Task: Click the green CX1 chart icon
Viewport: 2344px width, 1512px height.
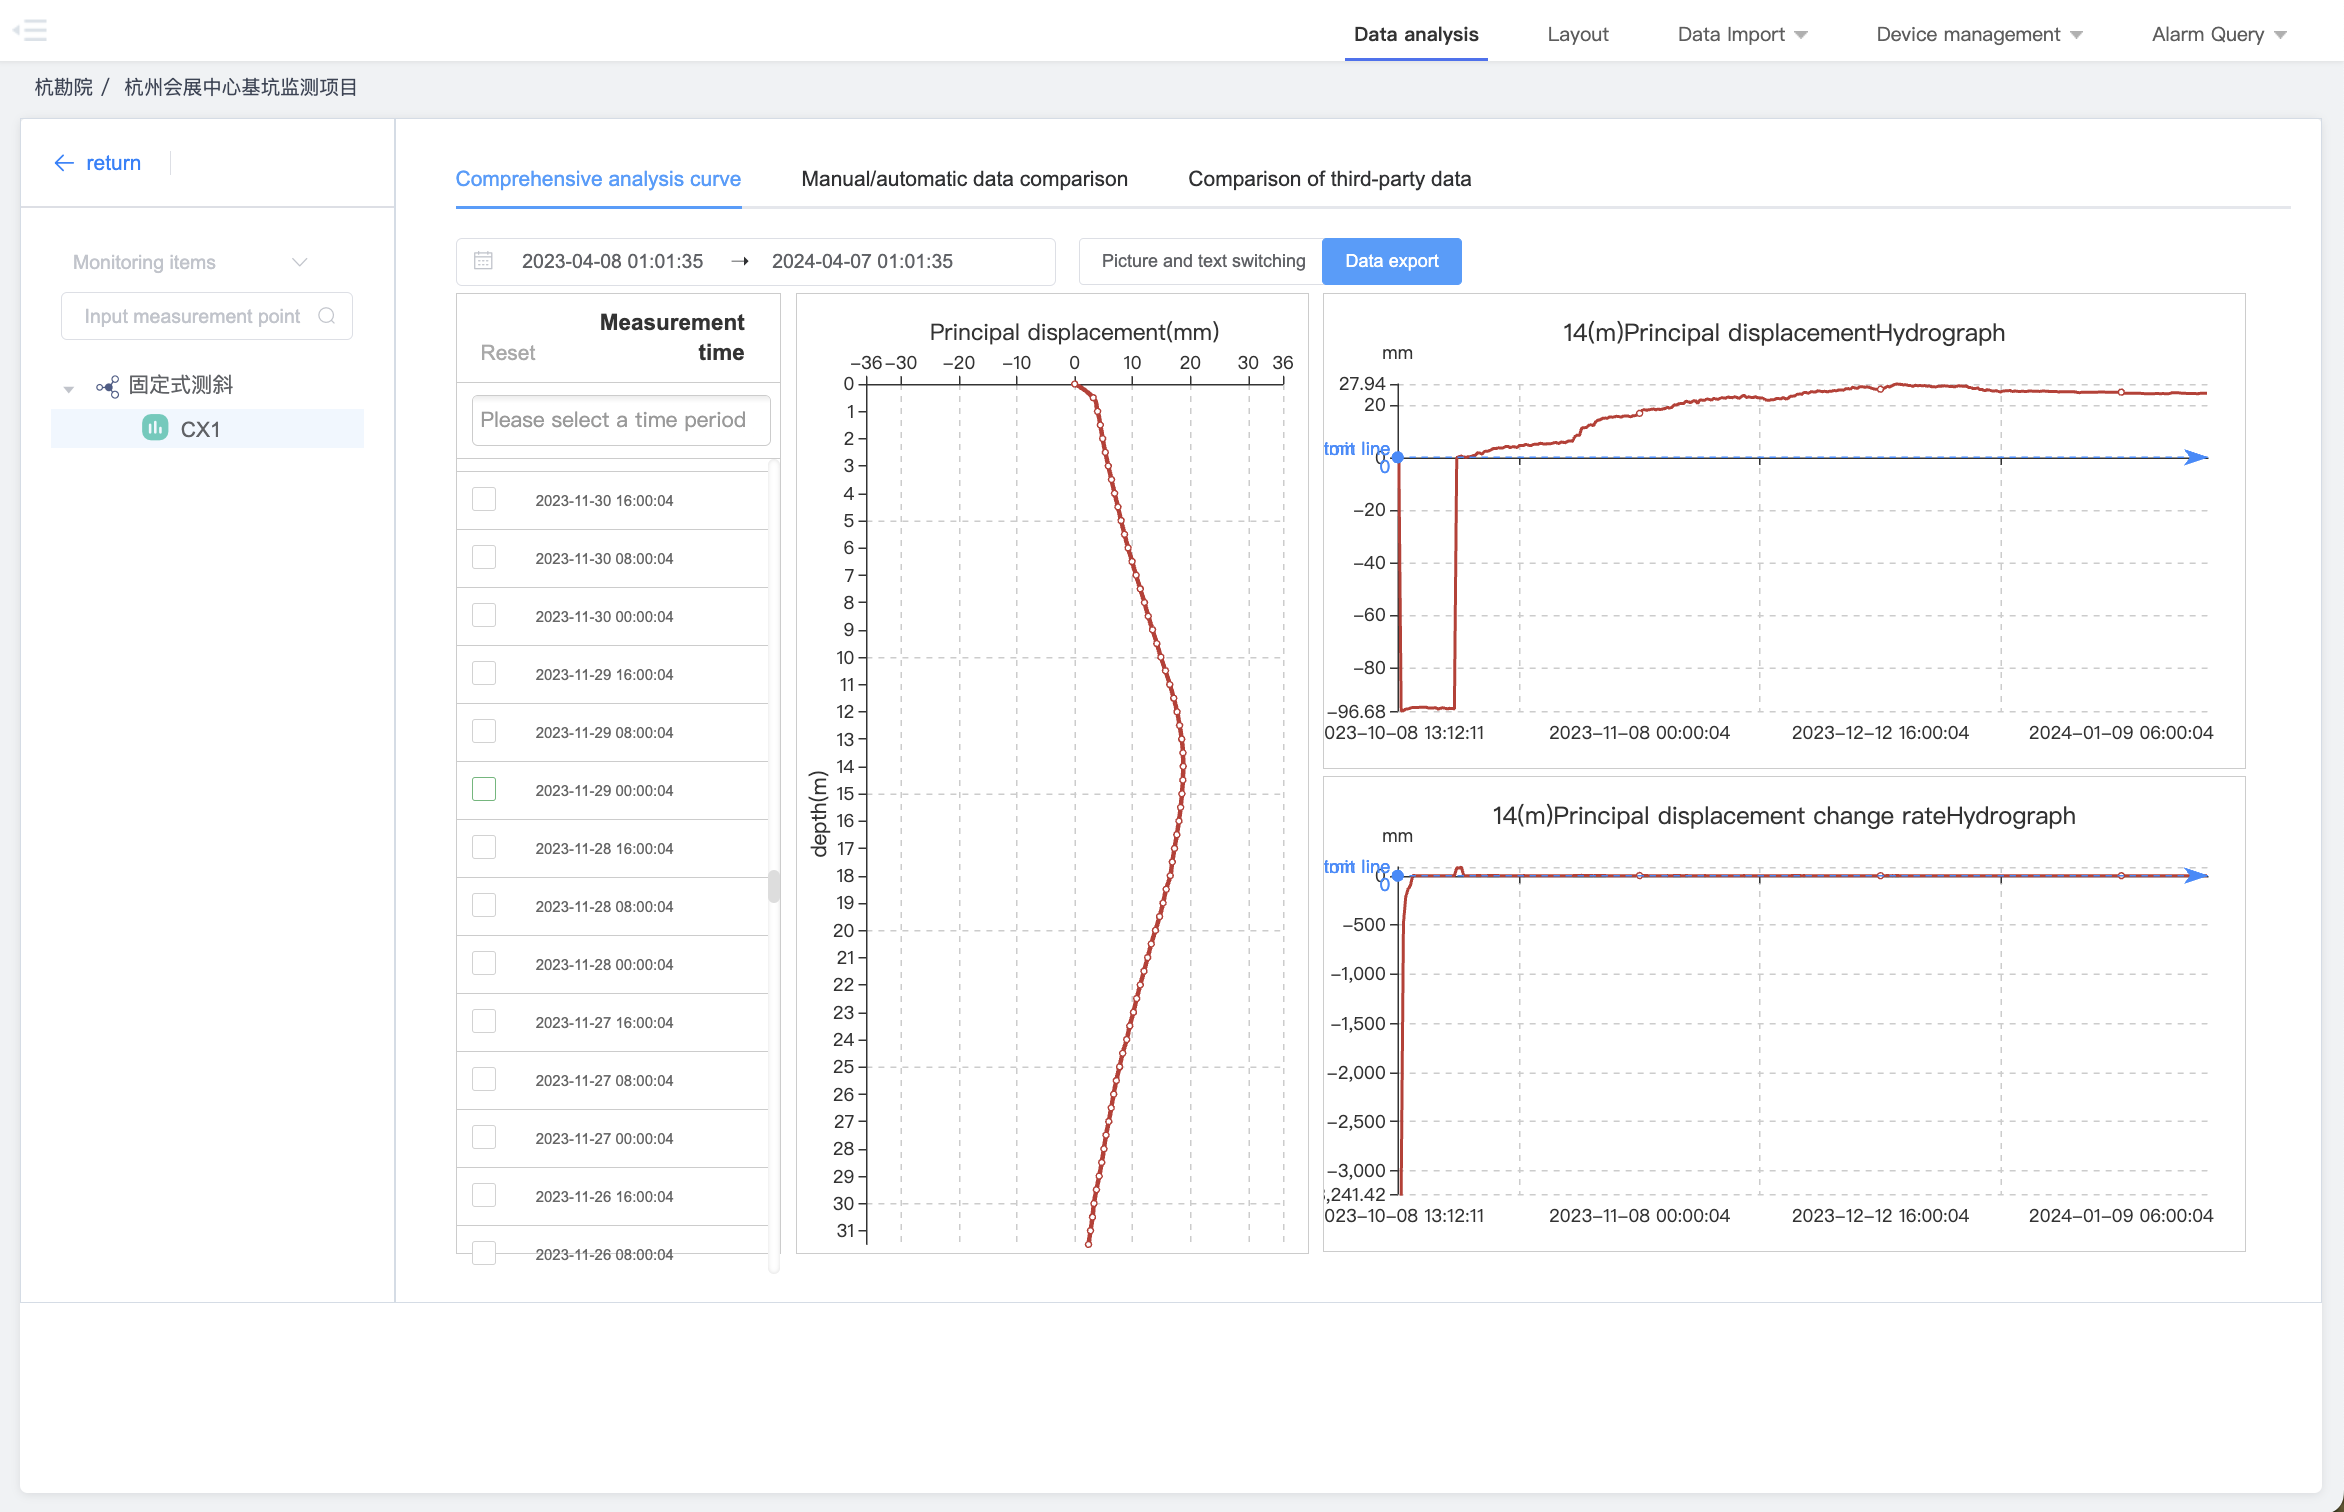Action: pos(155,428)
